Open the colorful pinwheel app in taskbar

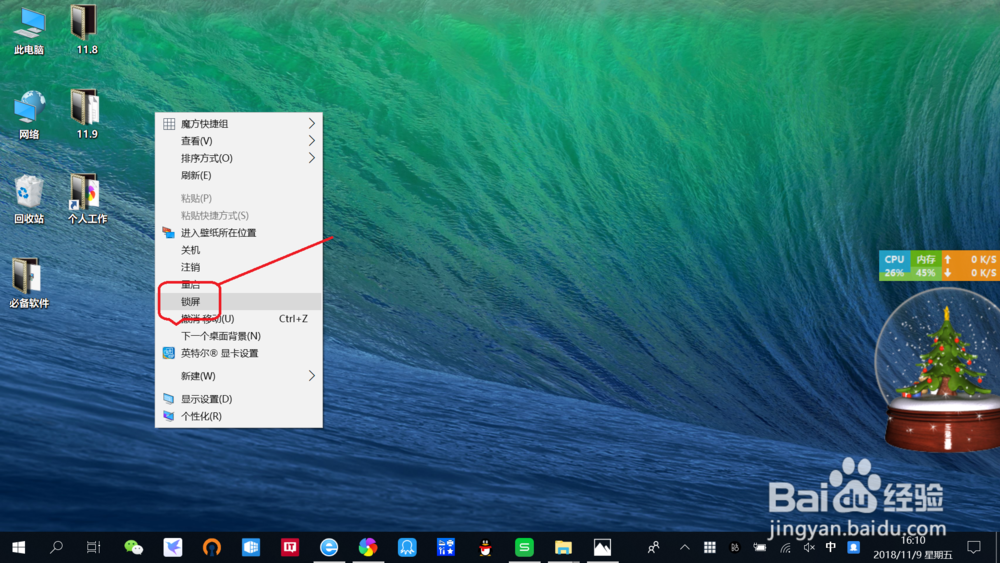[368, 547]
